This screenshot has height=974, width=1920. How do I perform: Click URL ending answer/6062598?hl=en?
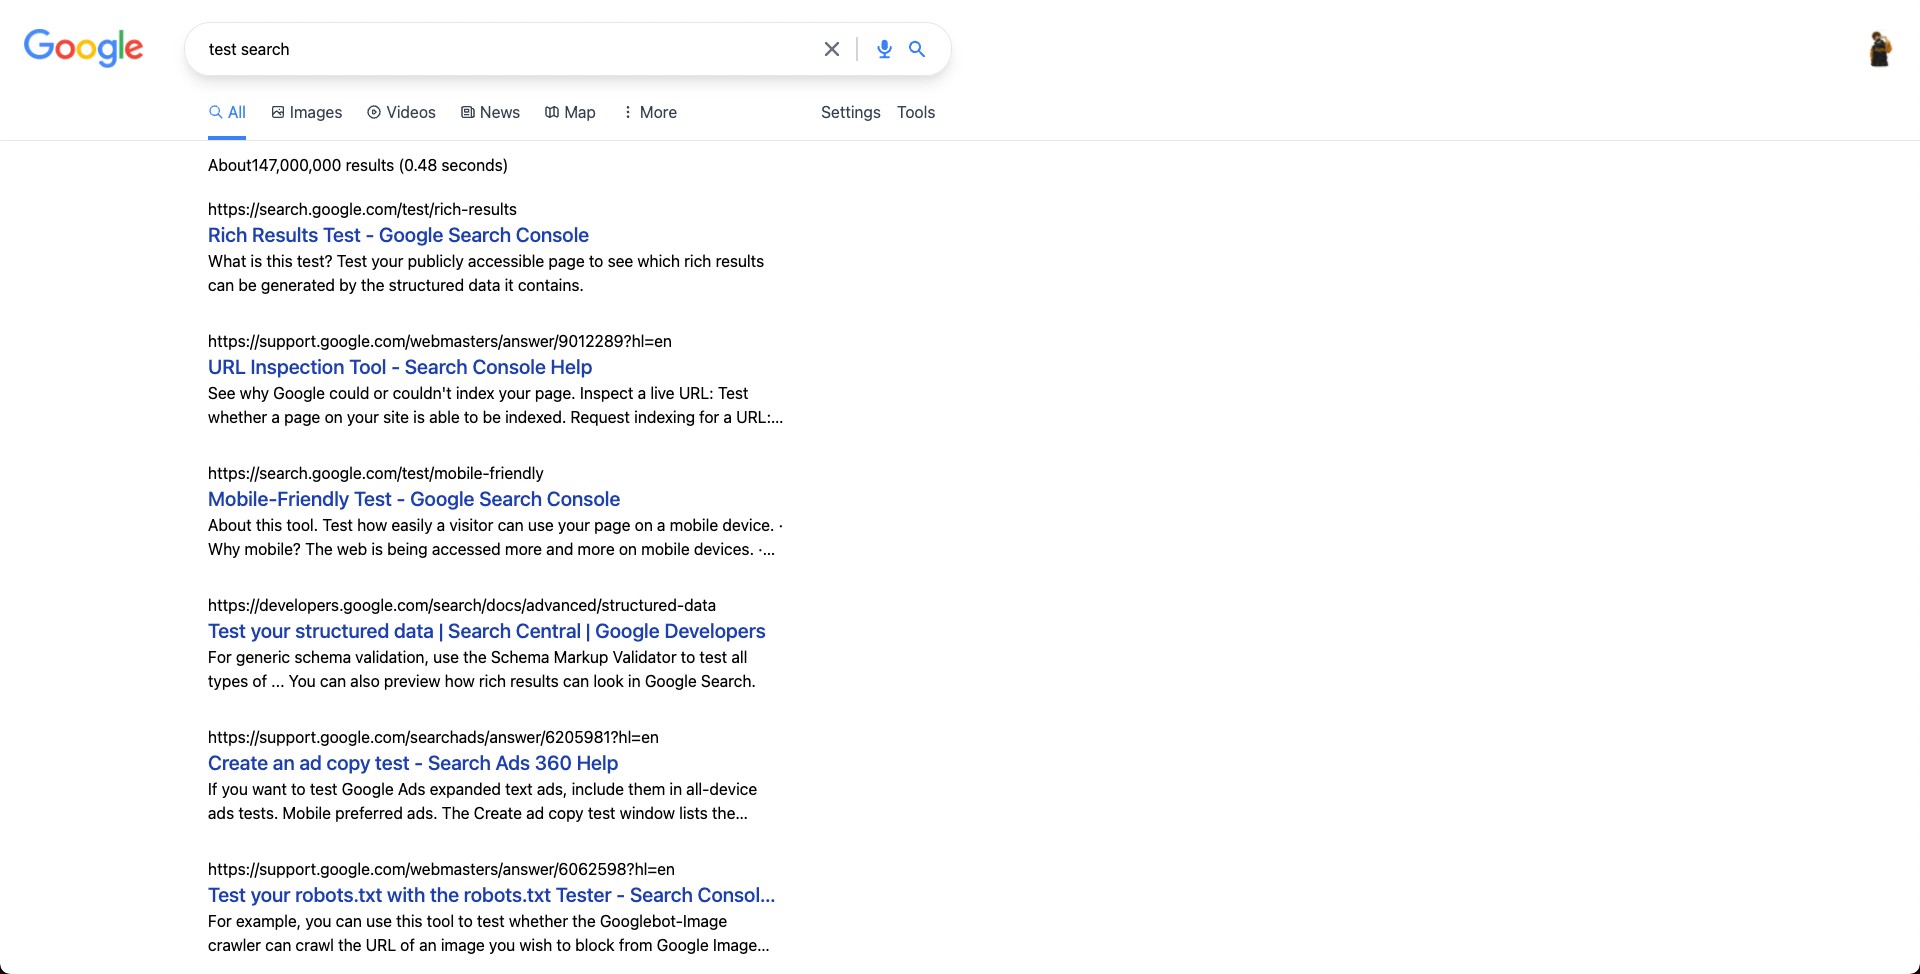[441, 869]
